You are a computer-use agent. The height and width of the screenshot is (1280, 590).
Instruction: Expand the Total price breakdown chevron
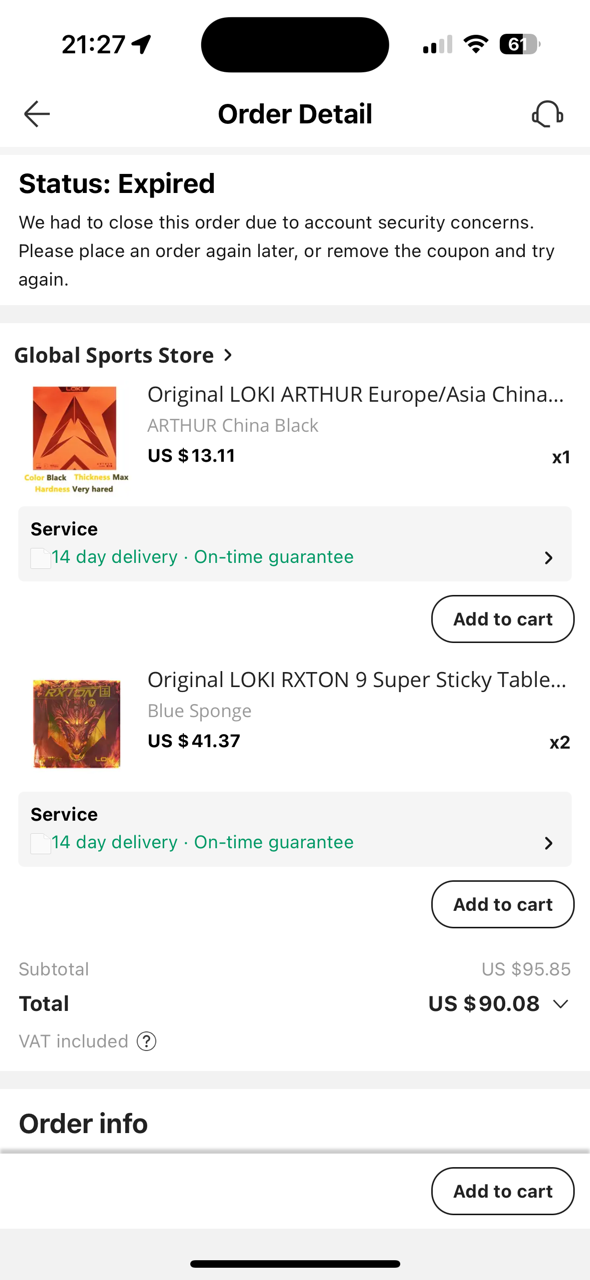(561, 1004)
